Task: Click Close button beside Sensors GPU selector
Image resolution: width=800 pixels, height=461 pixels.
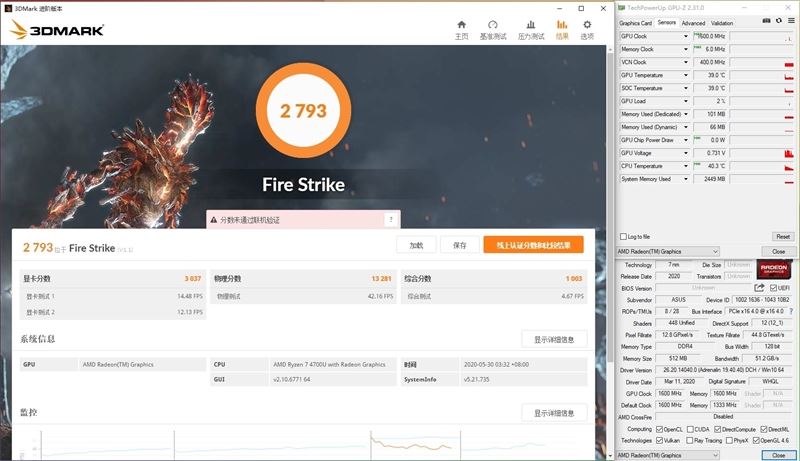Action: 778,251
